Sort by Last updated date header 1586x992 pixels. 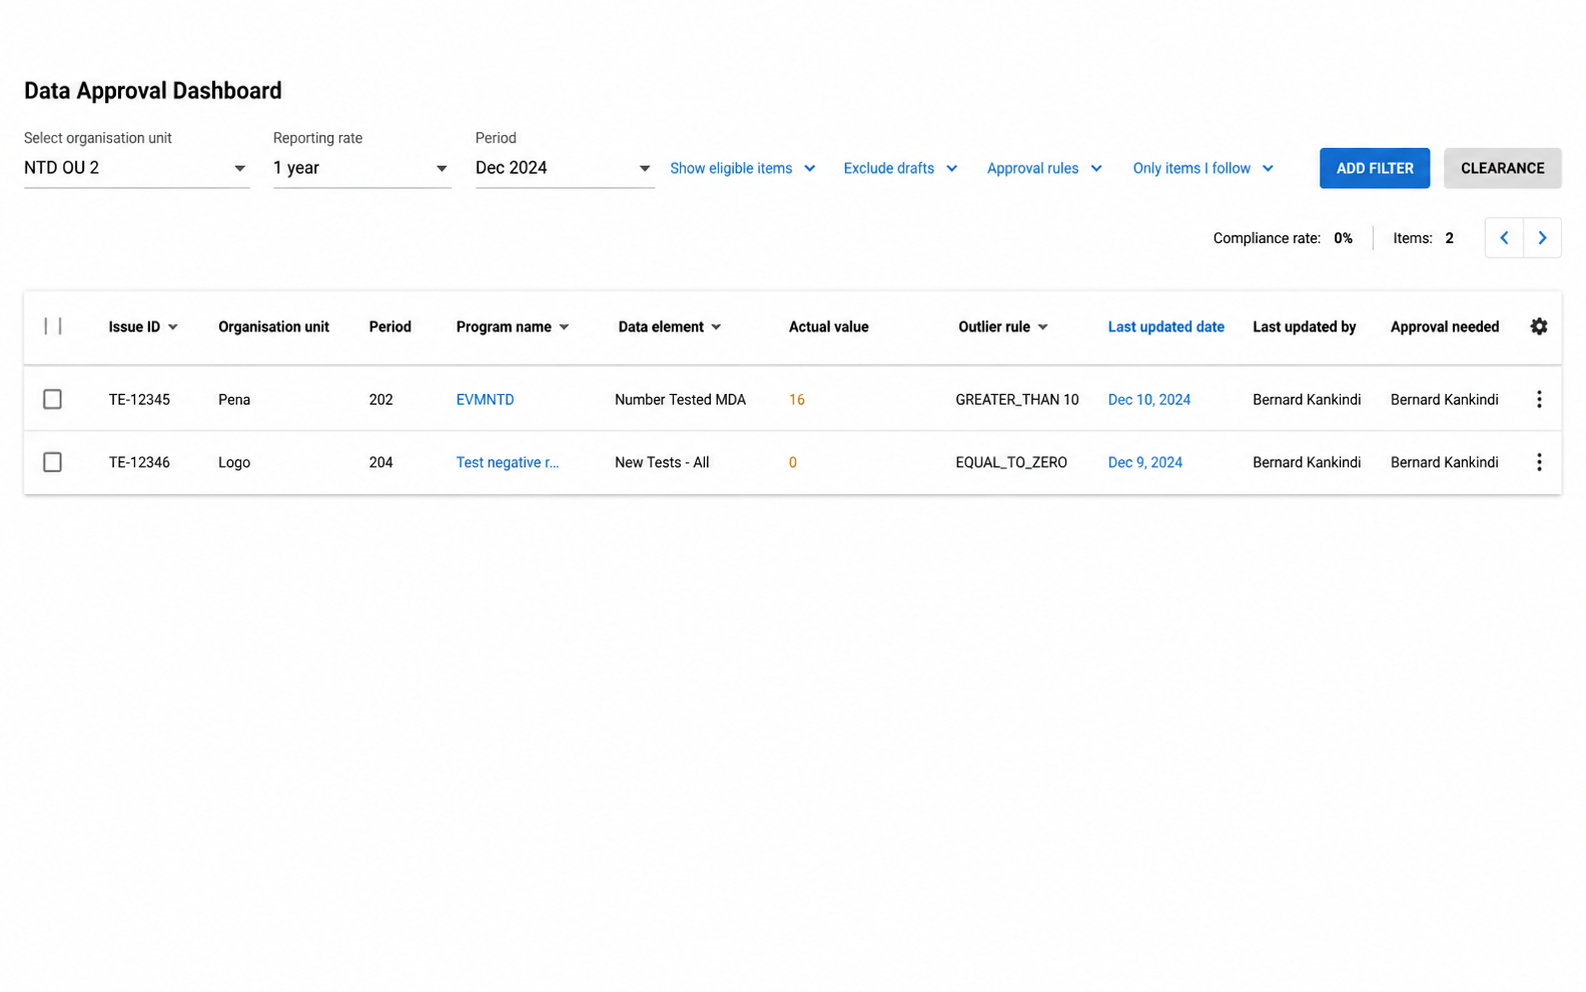coord(1165,327)
